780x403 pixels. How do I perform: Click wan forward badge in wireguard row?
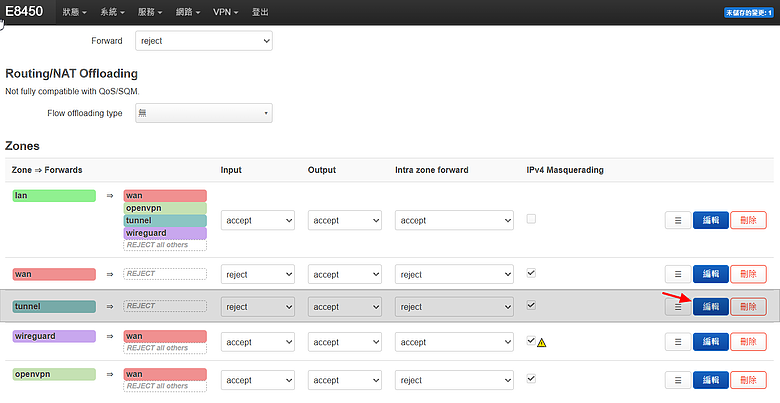[x=165, y=336]
